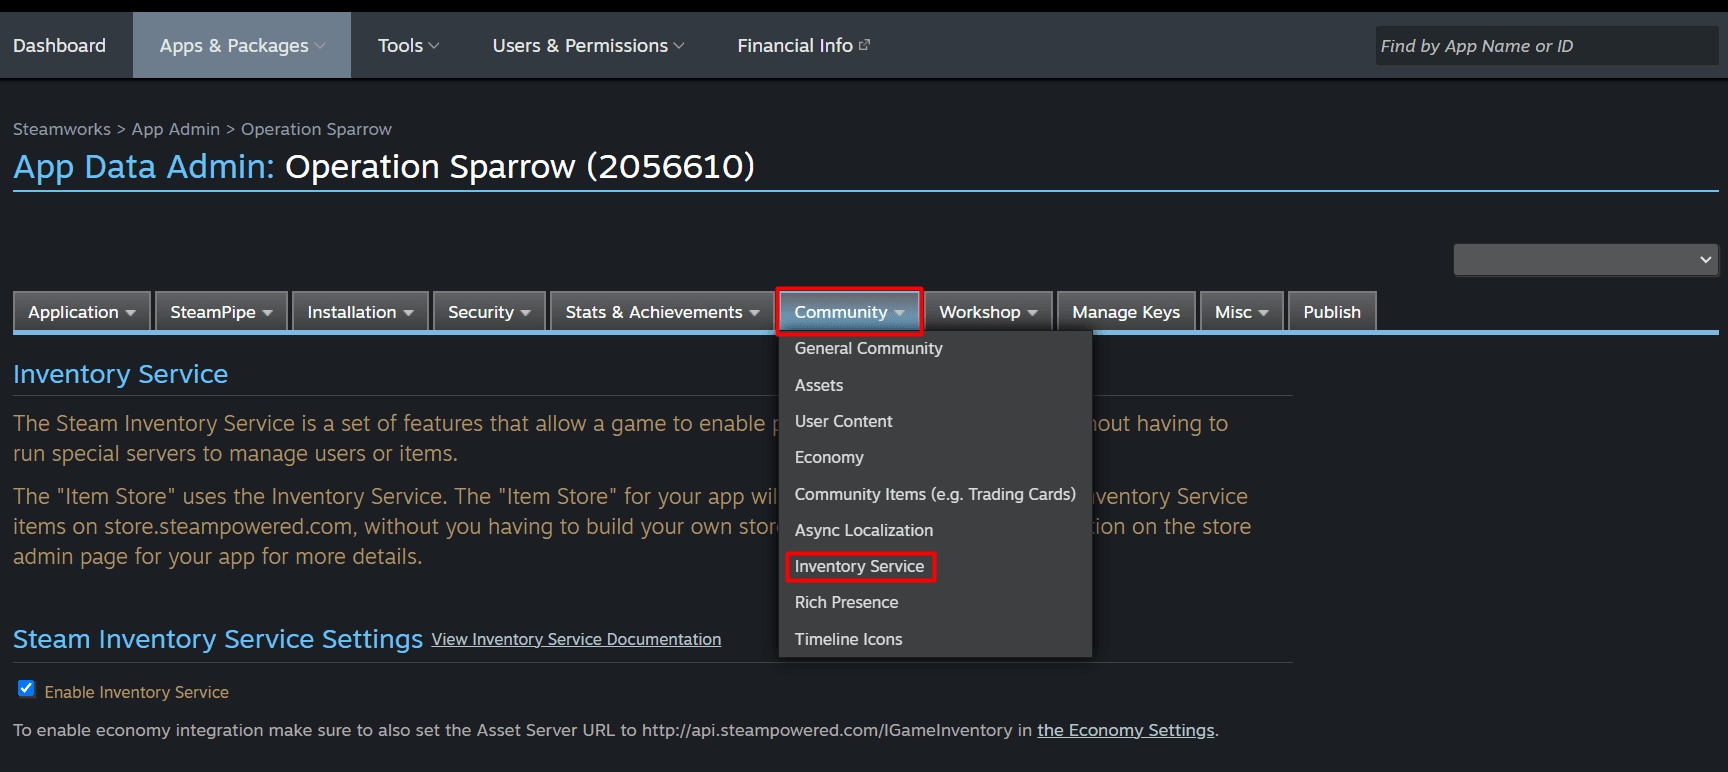Select General Community from the menu
Viewport: 1728px width, 772px height.
935,348
